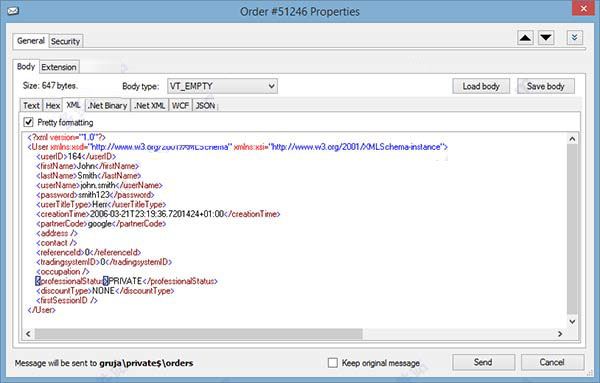Screen dimensions: 600x383
Task: Click the lastName Smith line
Action: coord(89,176)
